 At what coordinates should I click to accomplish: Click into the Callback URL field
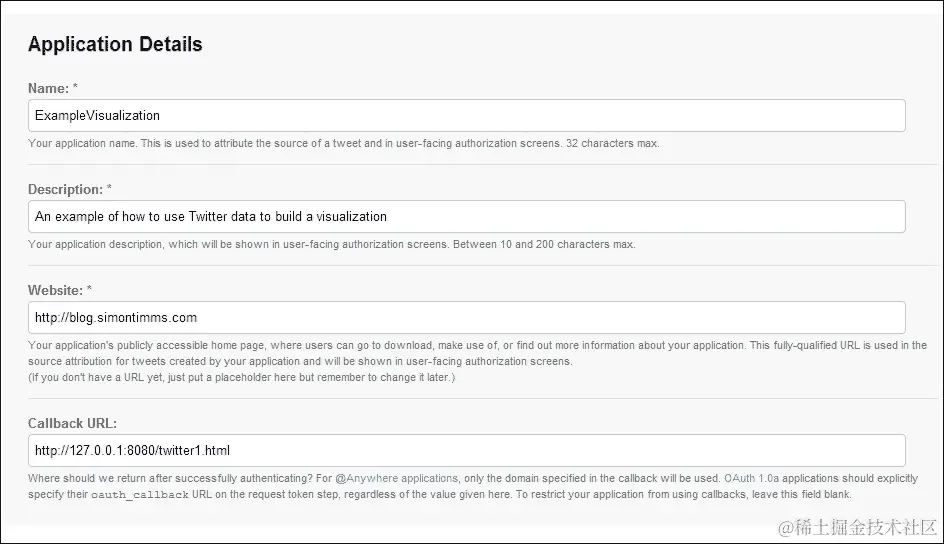467,450
